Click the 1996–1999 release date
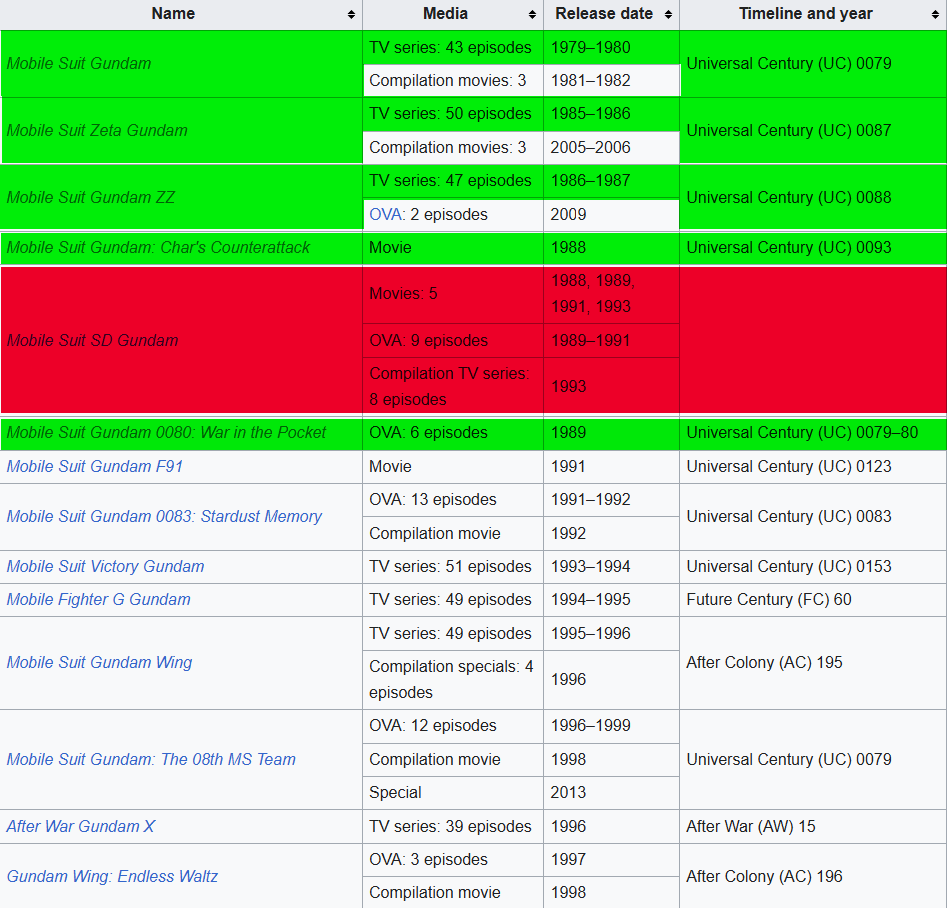947x908 pixels. 612,726
